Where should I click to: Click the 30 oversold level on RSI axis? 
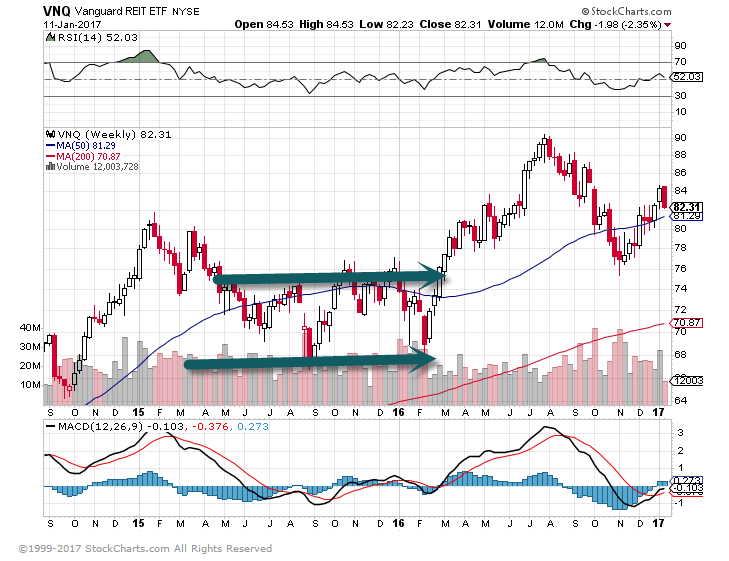pyautogui.click(x=680, y=96)
